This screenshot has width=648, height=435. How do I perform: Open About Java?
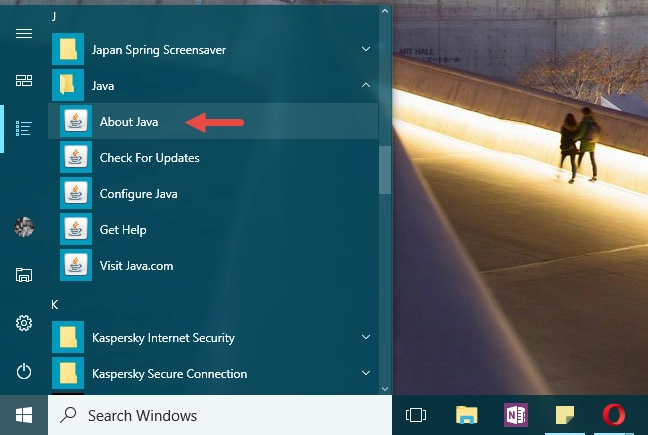[213, 121]
